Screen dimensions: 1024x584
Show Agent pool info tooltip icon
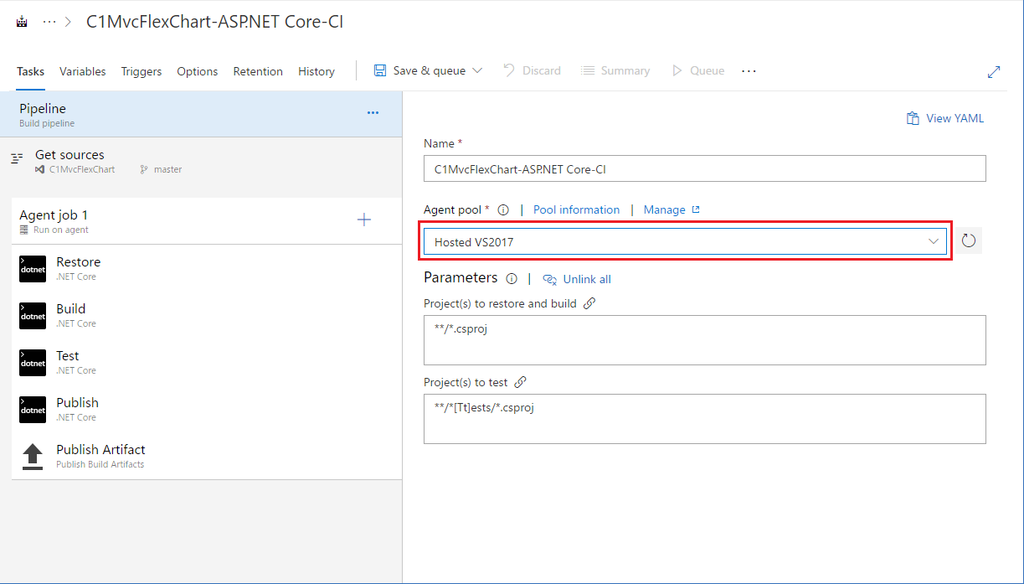coord(503,210)
